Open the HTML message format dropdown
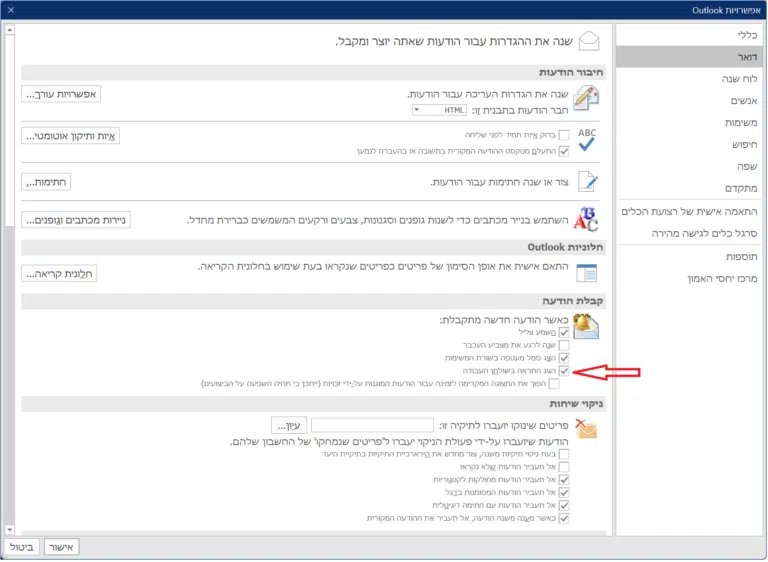 click(x=439, y=110)
